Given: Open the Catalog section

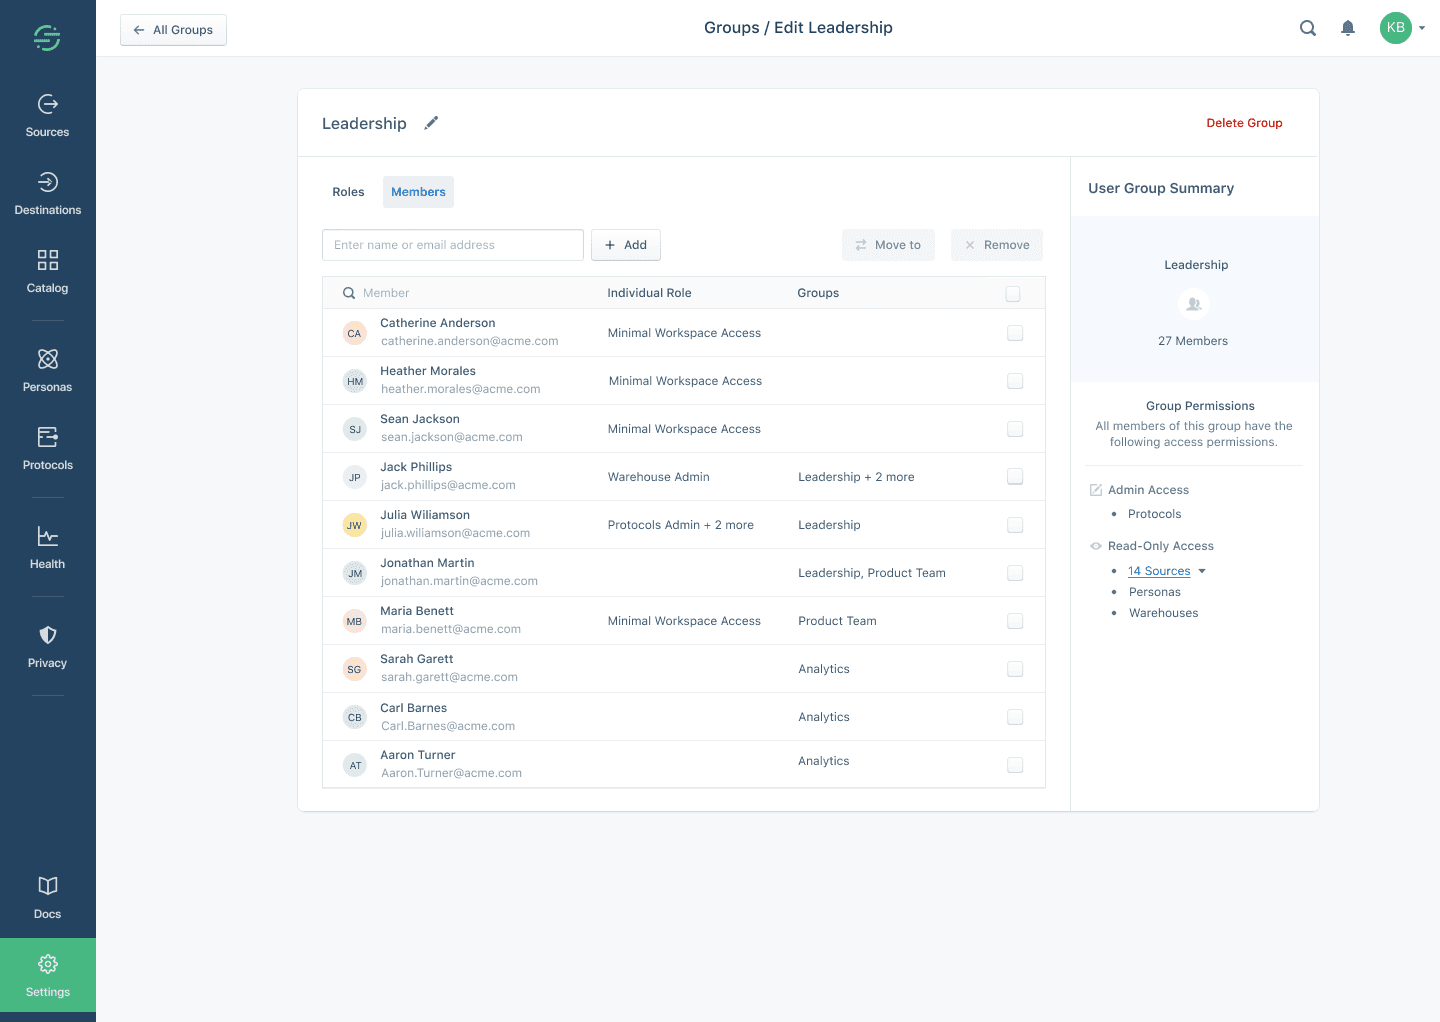Looking at the screenshot, I should (x=47, y=270).
